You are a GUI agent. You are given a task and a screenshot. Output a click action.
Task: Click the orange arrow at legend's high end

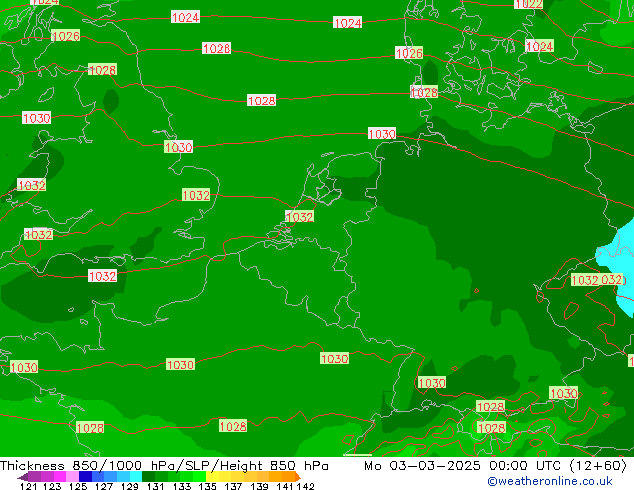(298, 477)
